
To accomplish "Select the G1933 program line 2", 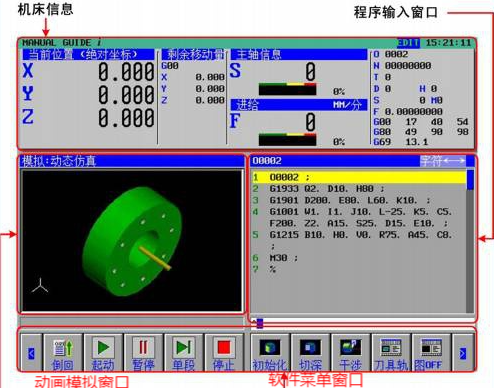I will (359, 189).
